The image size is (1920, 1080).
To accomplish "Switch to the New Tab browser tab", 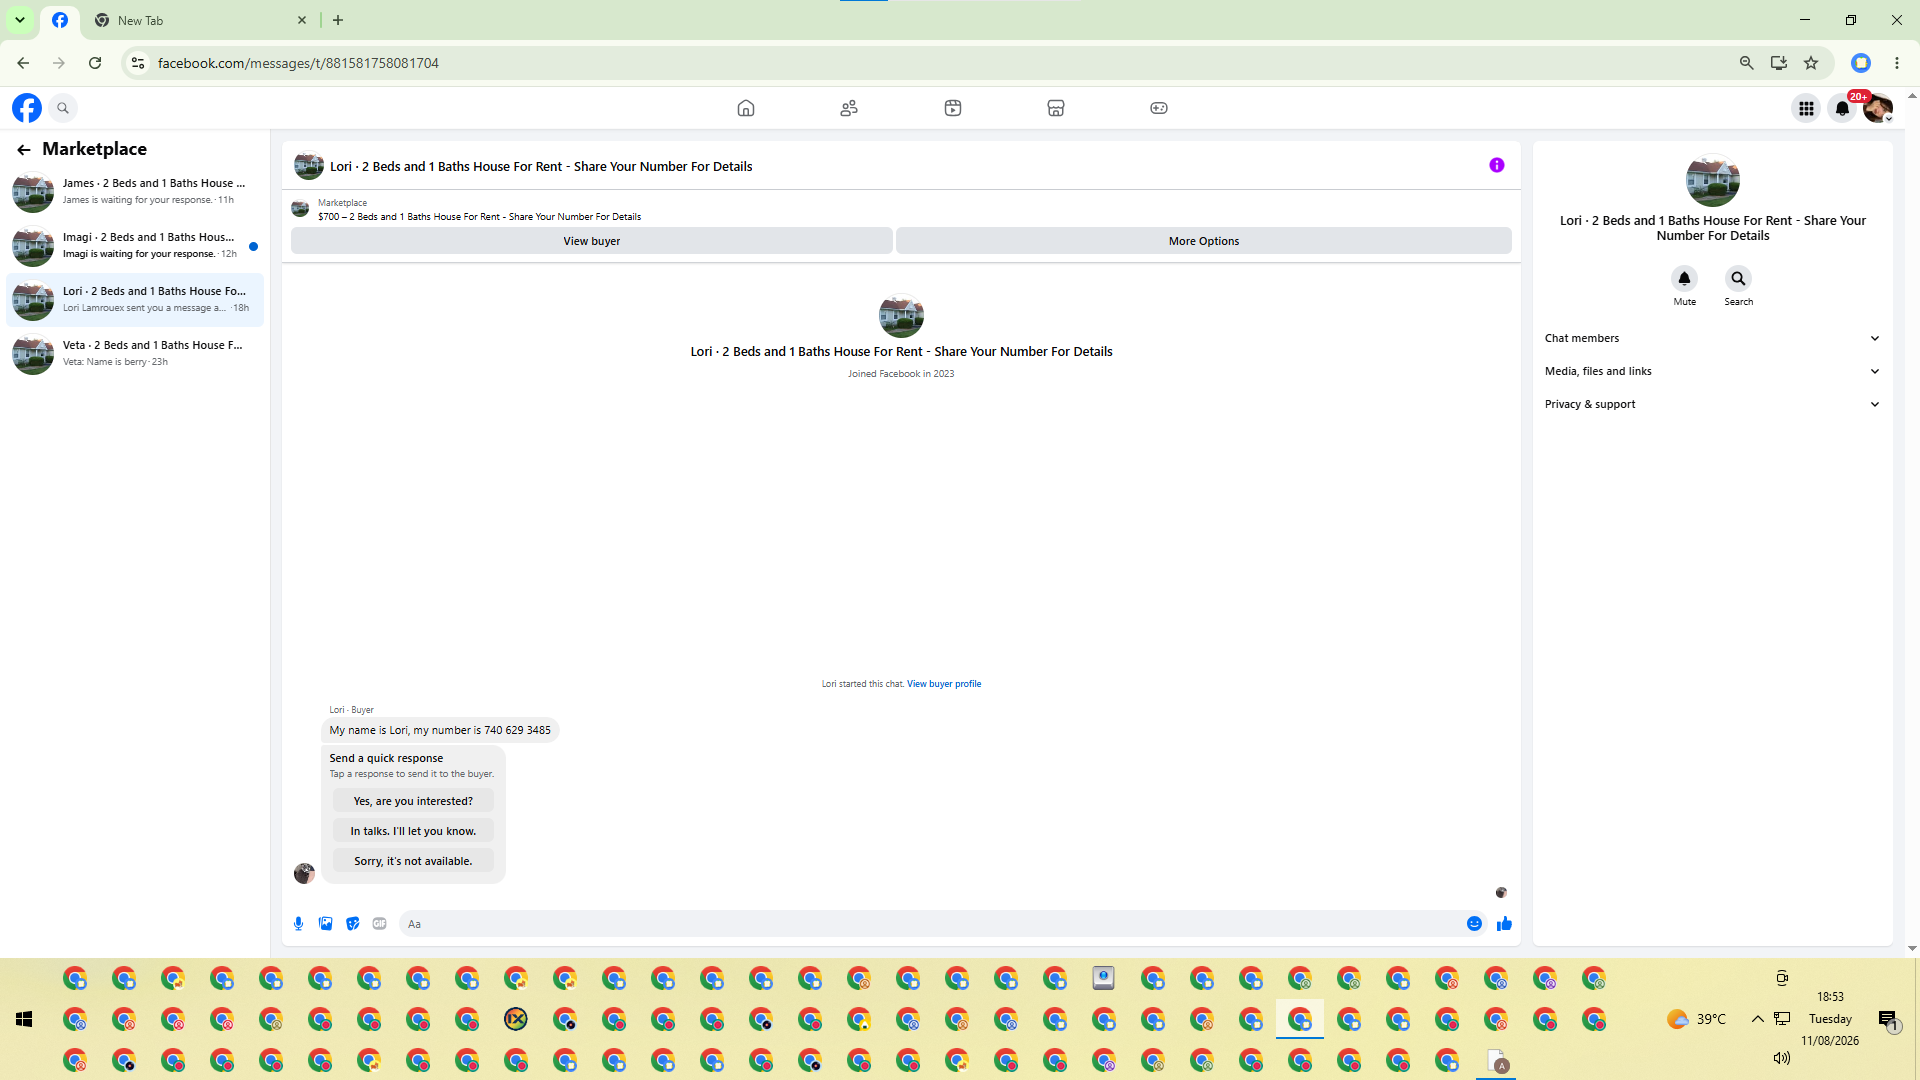I will (x=200, y=20).
